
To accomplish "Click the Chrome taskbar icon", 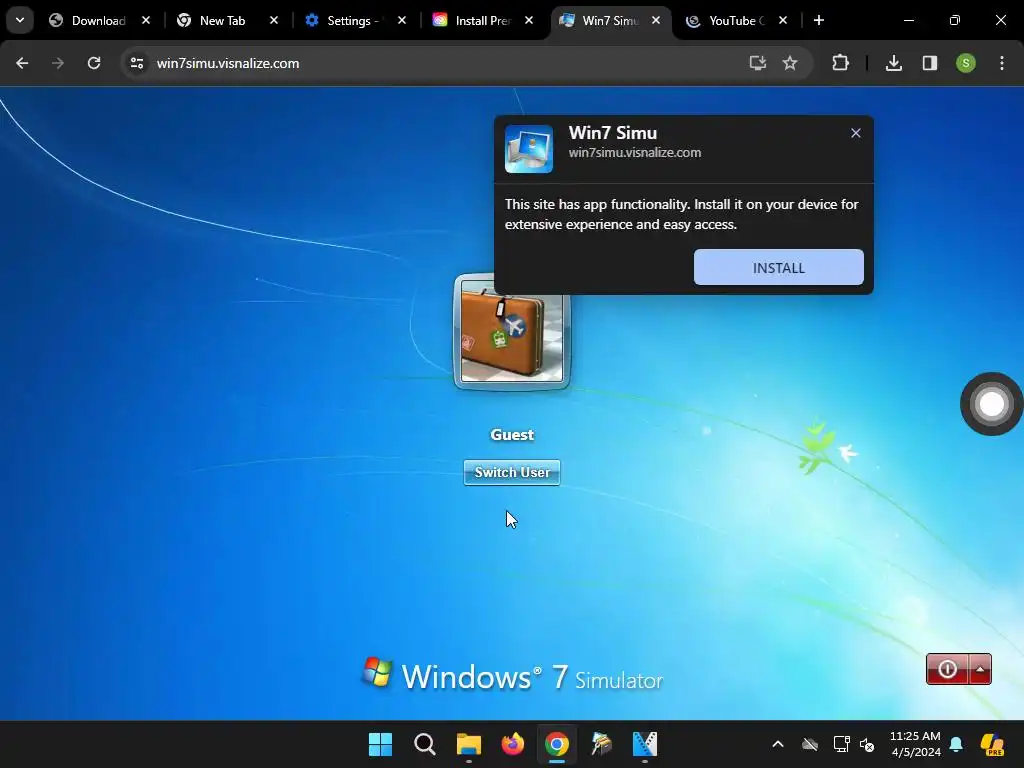I will (x=556, y=744).
